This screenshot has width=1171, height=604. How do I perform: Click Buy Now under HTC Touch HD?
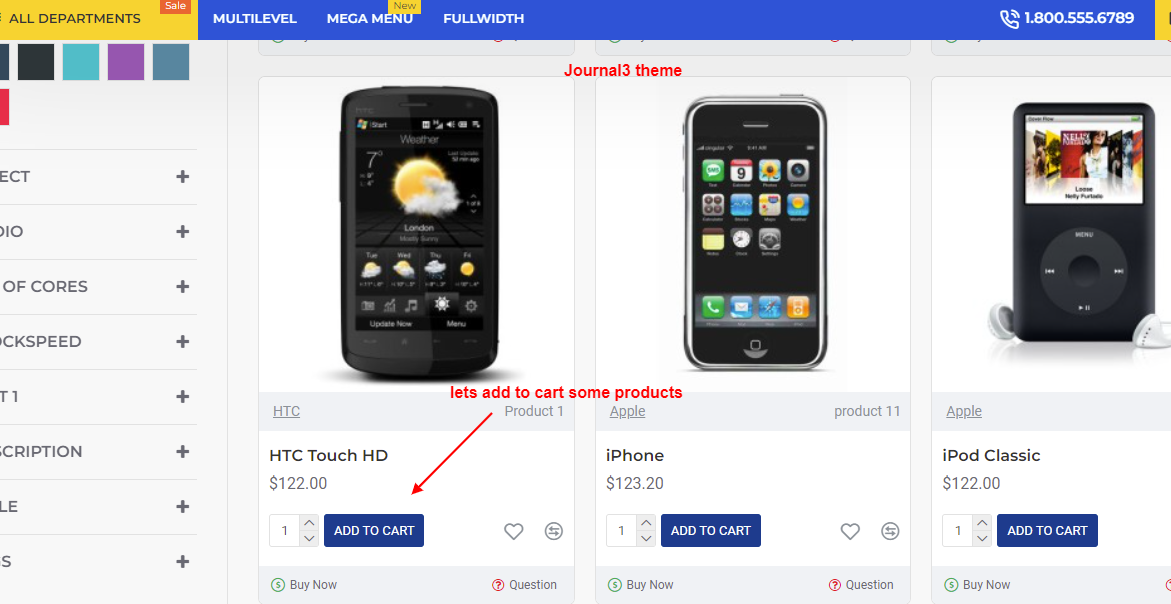(x=304, y=585)
